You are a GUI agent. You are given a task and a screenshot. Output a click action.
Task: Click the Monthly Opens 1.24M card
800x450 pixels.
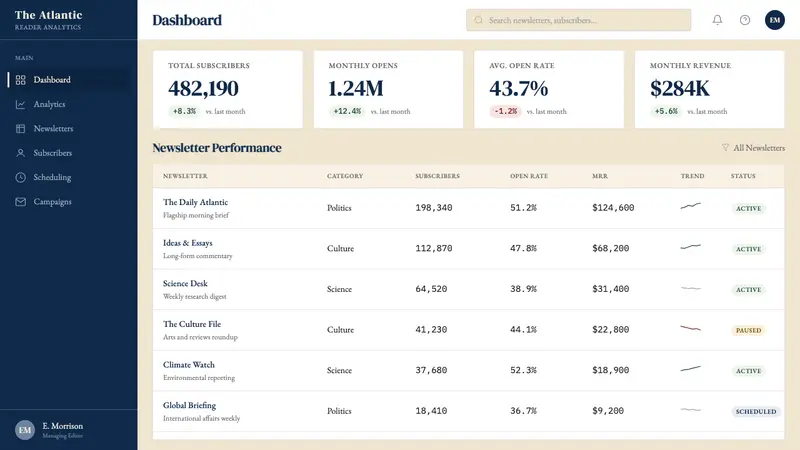pyautogui.click(x=388, y=89)
